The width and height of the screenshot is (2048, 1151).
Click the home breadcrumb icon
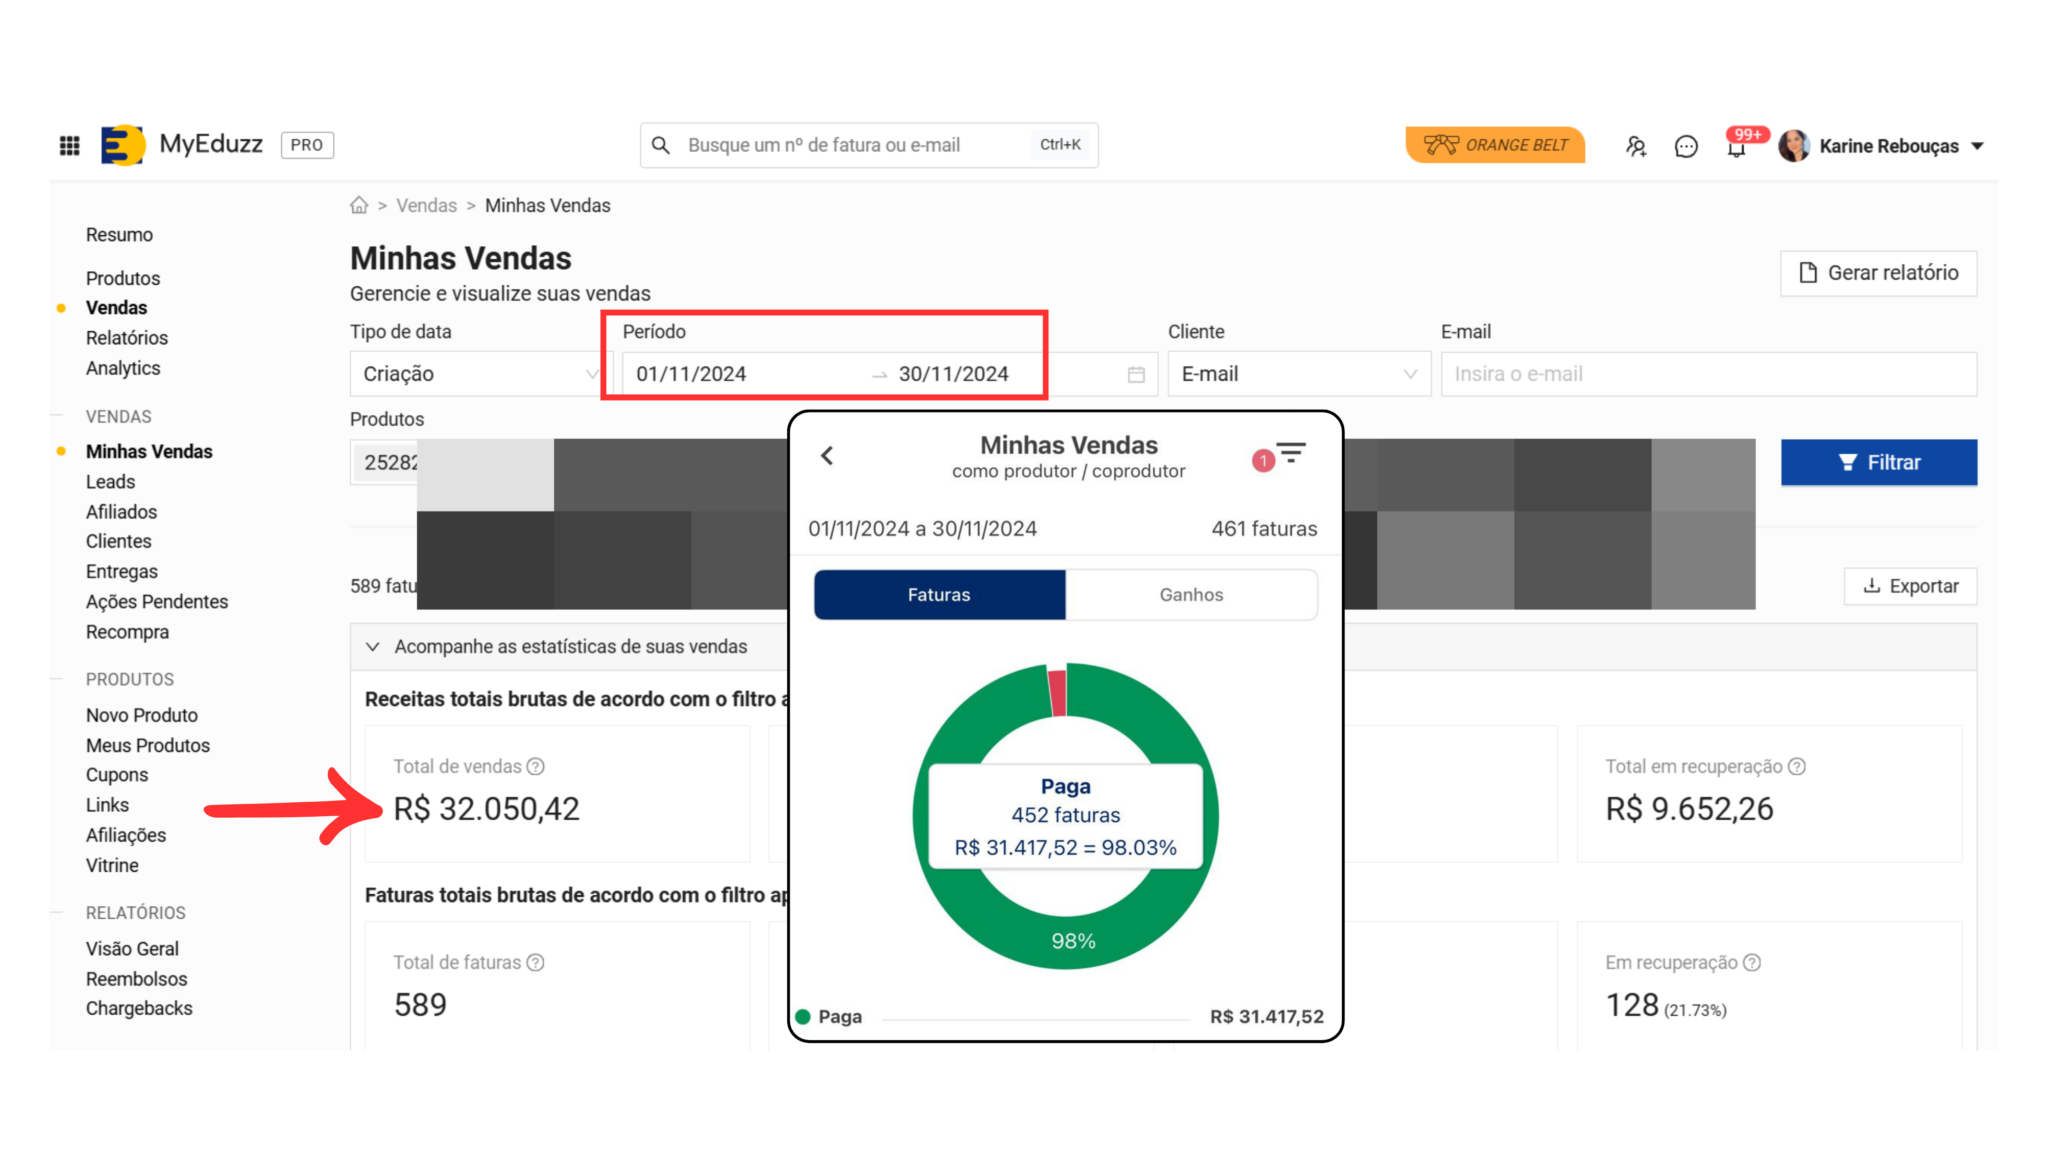click(359, 205)
